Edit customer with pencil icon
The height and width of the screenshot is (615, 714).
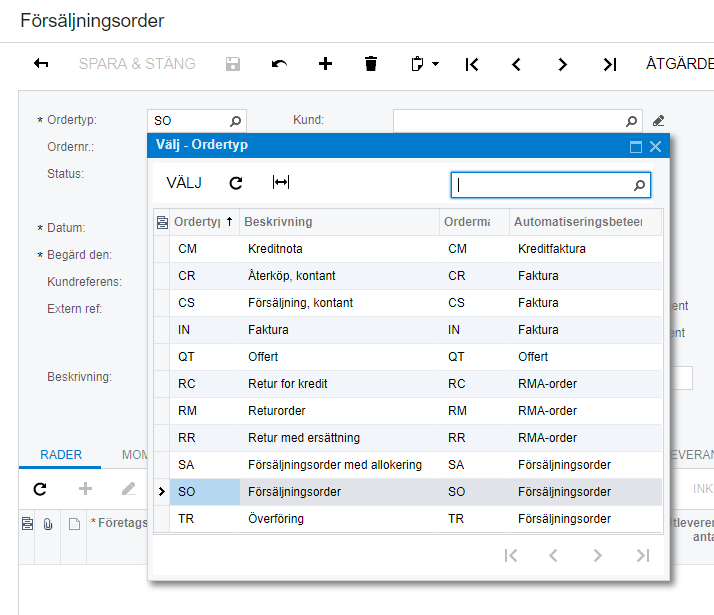point(658,121)
